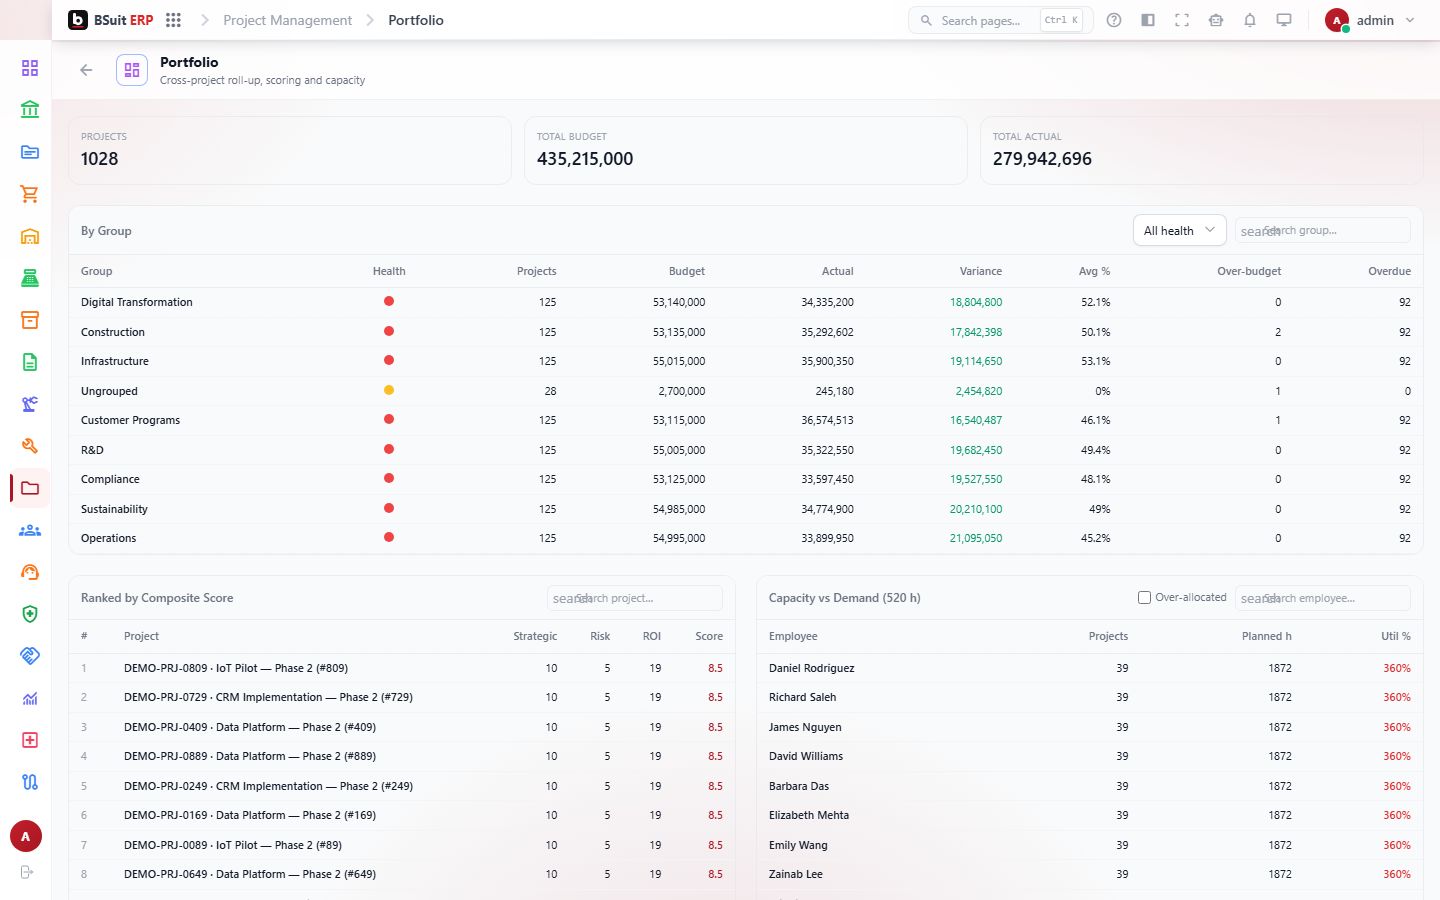
Task: Sort by the Variance column header
Action: point(980,271)
